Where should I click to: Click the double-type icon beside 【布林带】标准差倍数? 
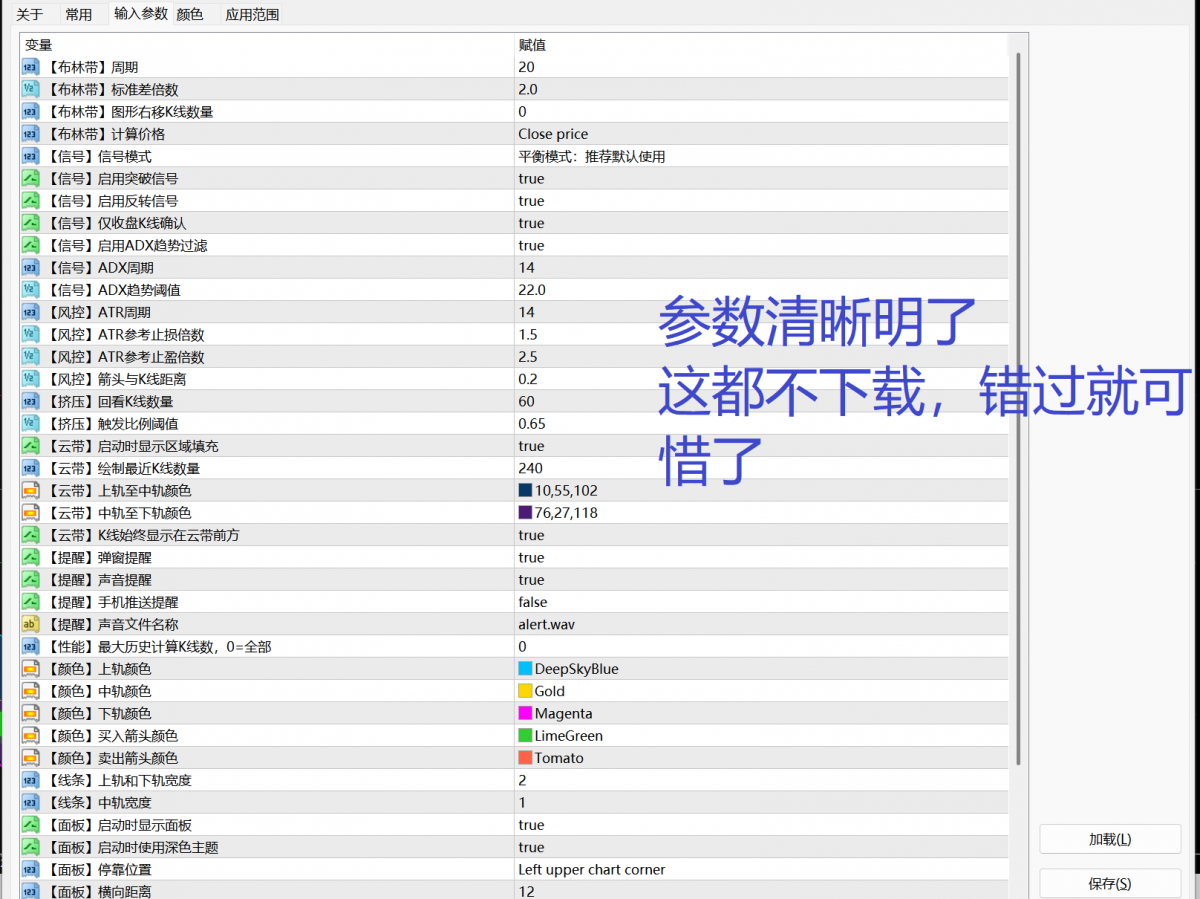(30, 89)
